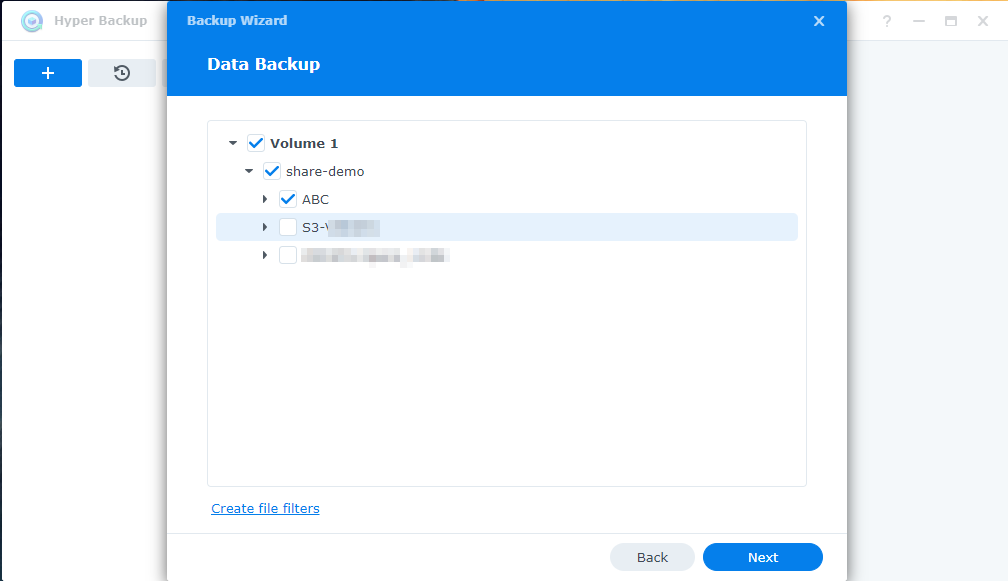Open the restore clock-arrow icon
This screenshot has height=581, width=1008.
point(122,73)
